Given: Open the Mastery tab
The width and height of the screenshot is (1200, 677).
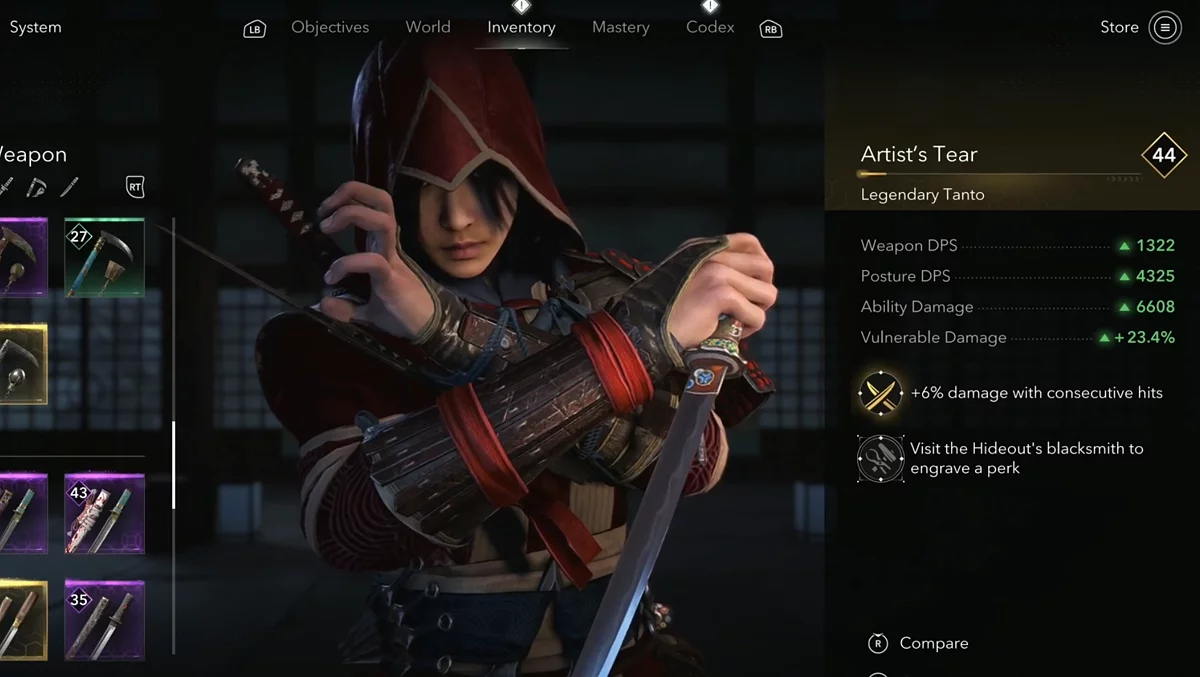Looking at the screenshot, I should tap(621, 27).
